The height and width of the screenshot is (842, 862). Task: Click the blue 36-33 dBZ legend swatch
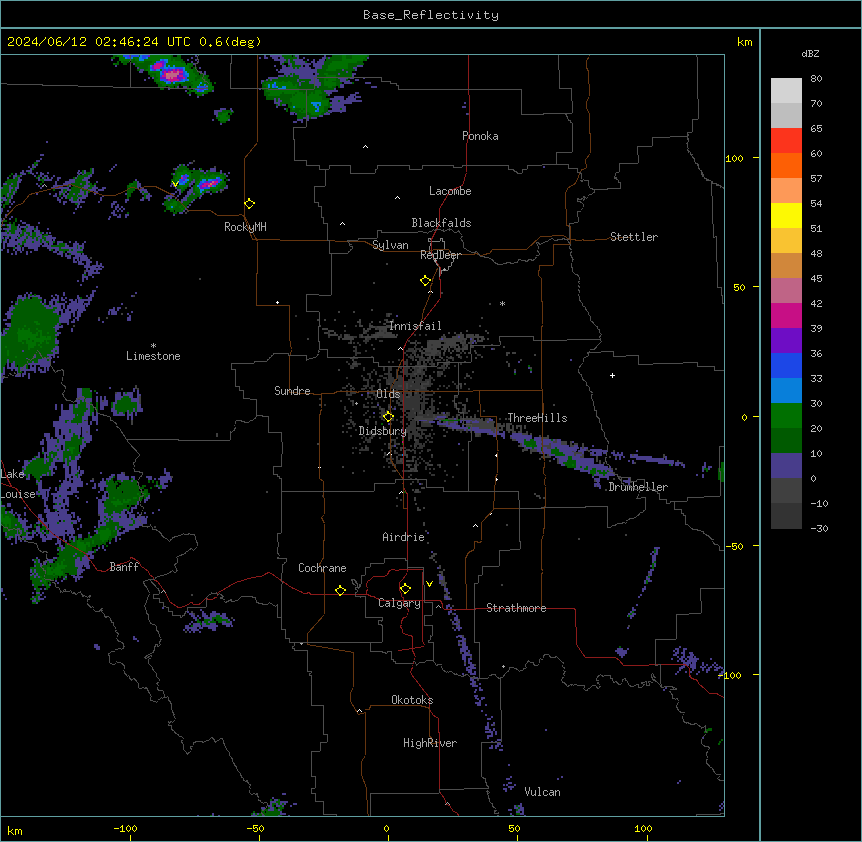tap(786, 365)
